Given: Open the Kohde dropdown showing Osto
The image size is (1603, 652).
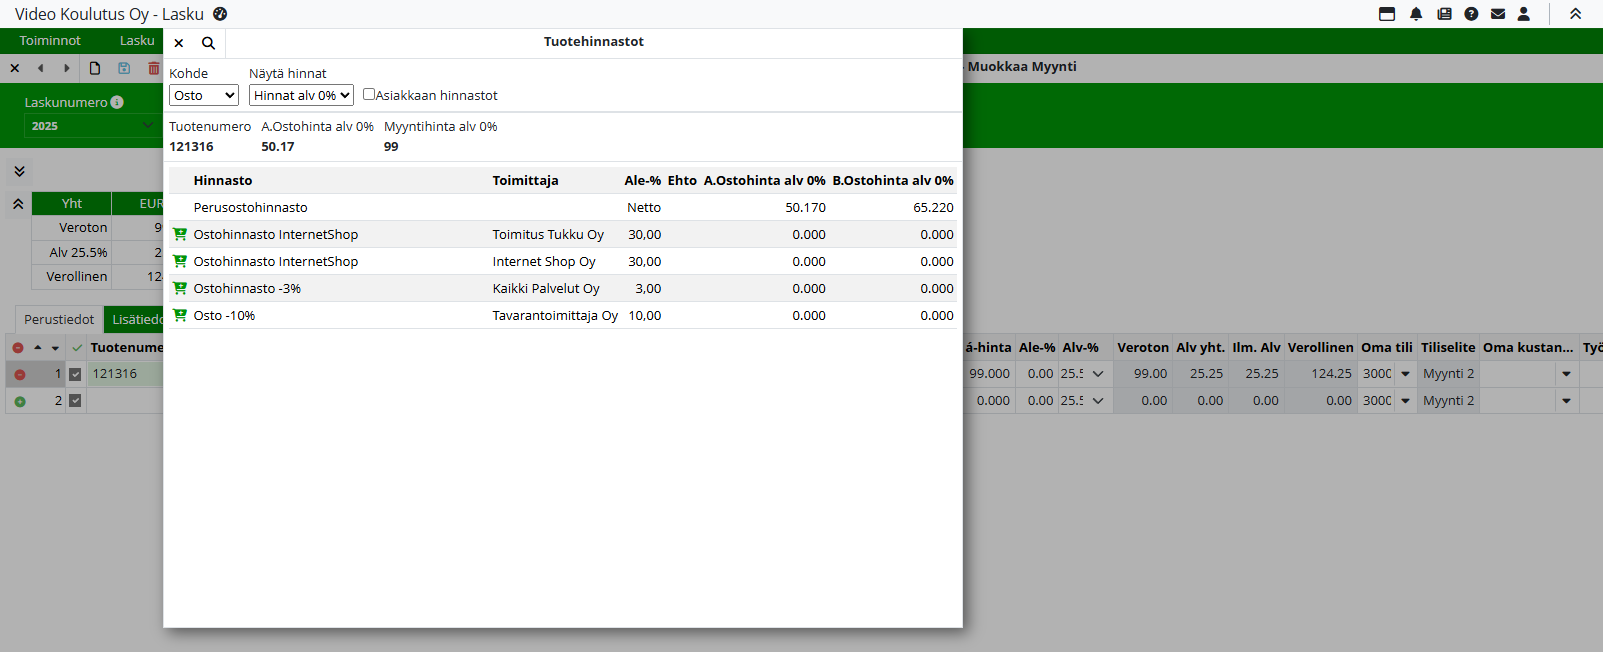Looking at the screenshot, I should pos(204,95).
